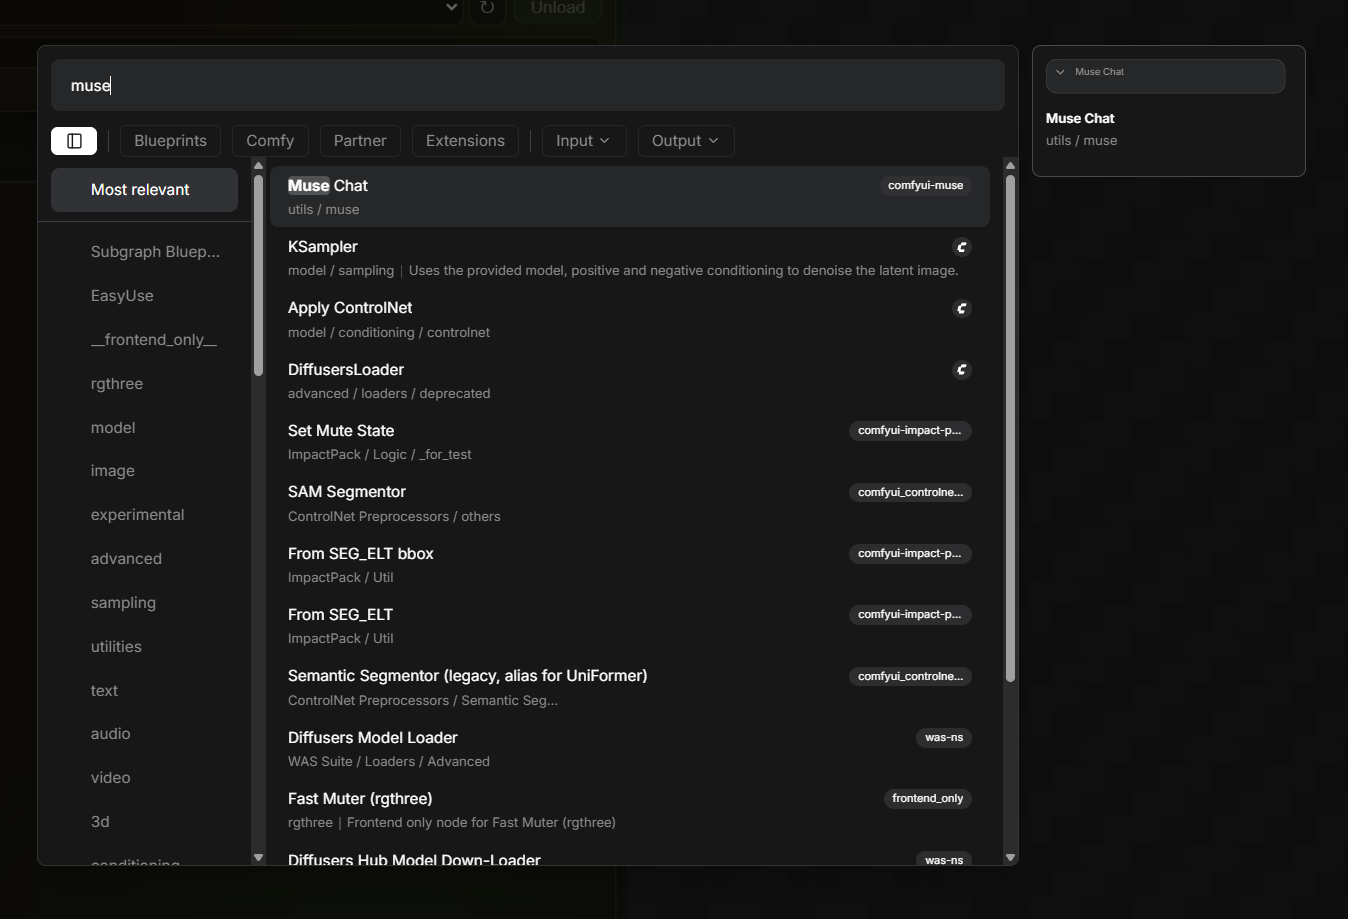This screenshot has width=1348, height=919.
Task: Choose the SAM Segmentor result
Action: coord(630,503)
